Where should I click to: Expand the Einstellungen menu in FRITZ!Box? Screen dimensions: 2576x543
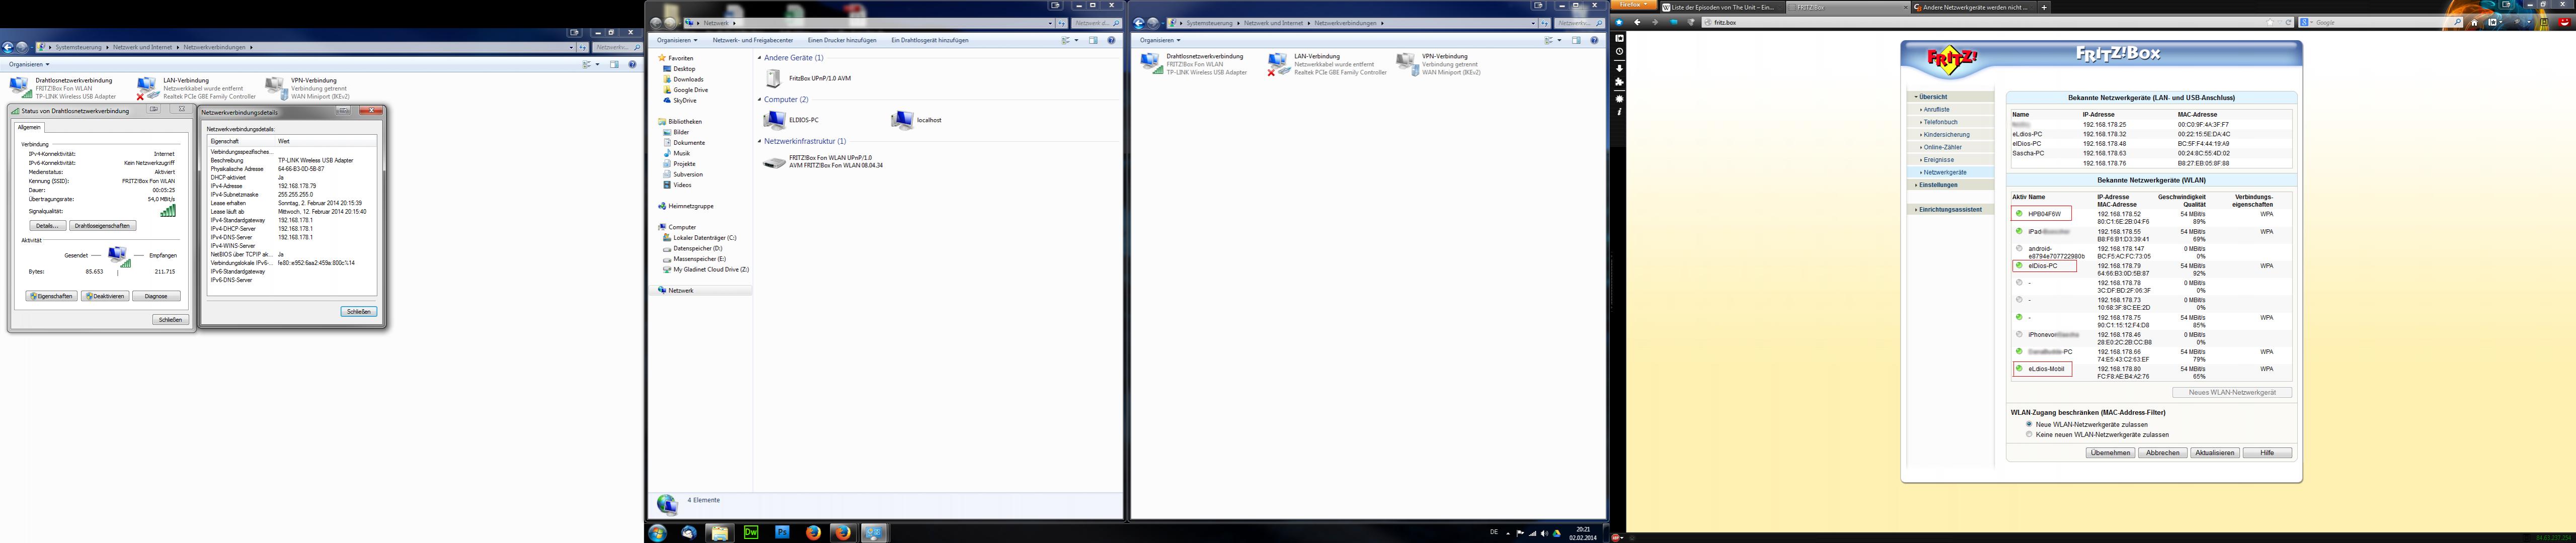click(x=1938, y=185)
